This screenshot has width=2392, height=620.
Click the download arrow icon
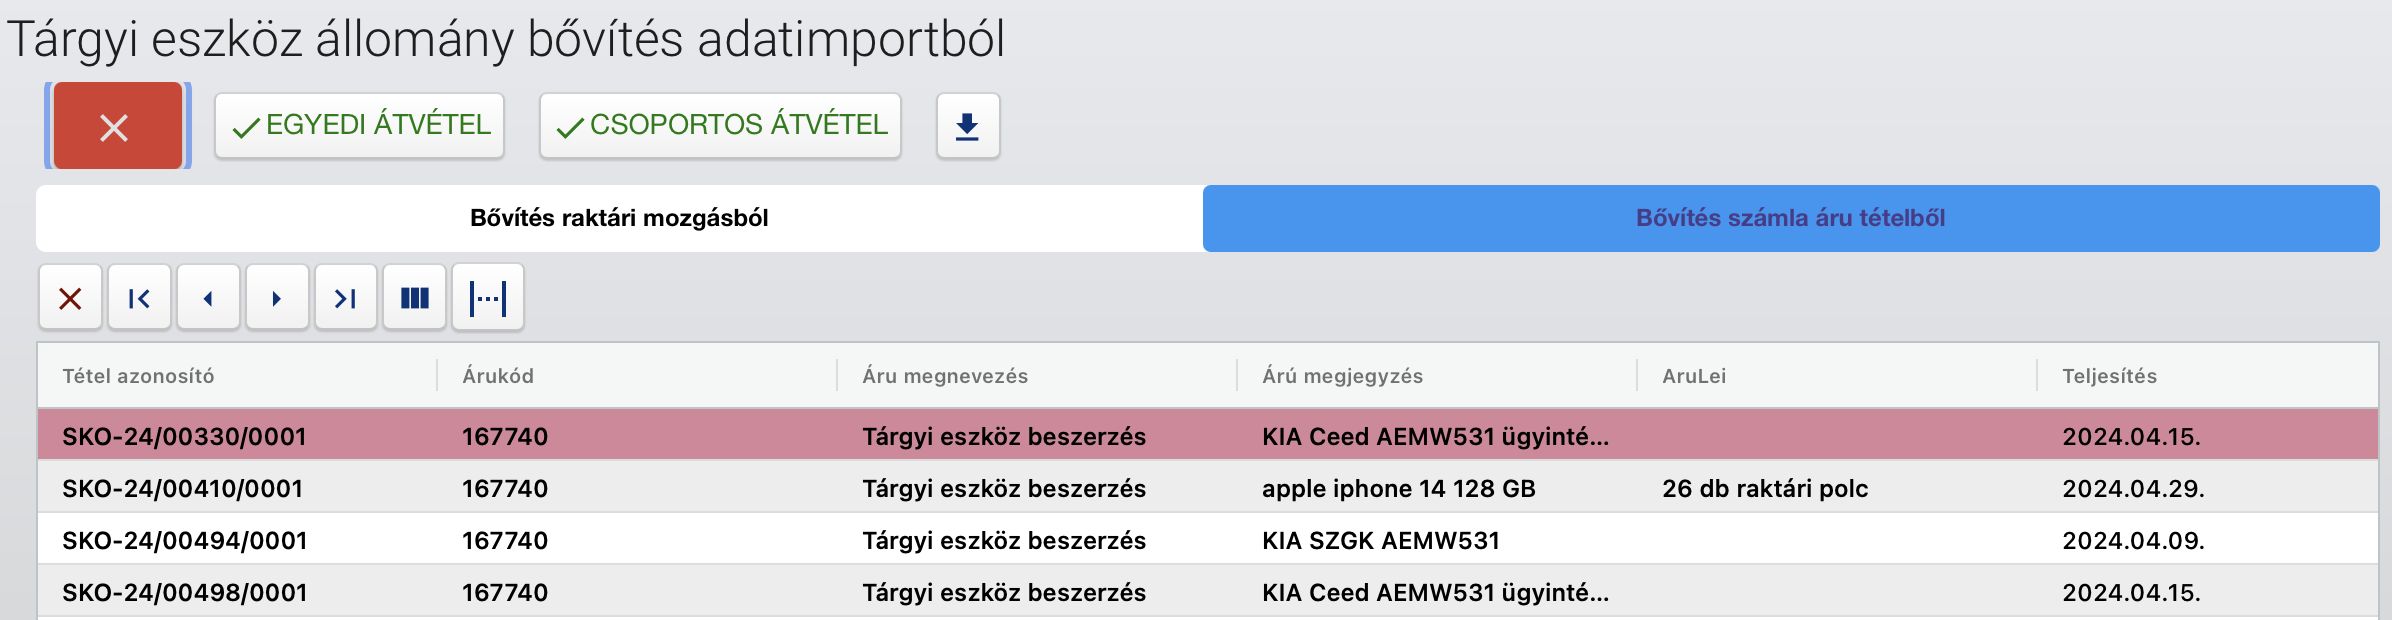point(968,126)
